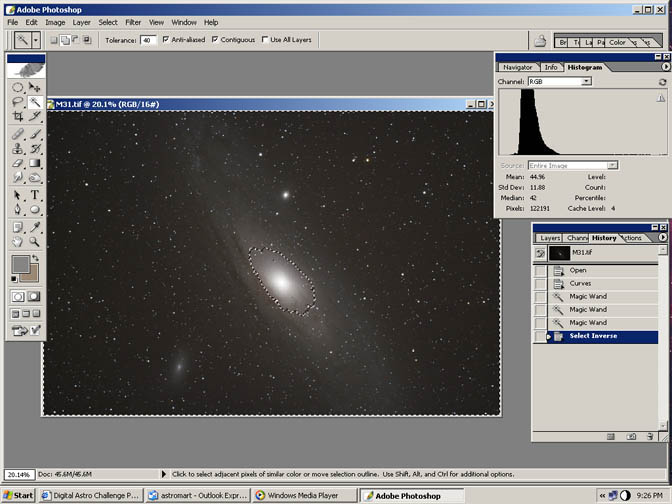Open the Histogram palette flyout menu arrow
This screenshot has height=504, width=672.
tap(665, 67)
